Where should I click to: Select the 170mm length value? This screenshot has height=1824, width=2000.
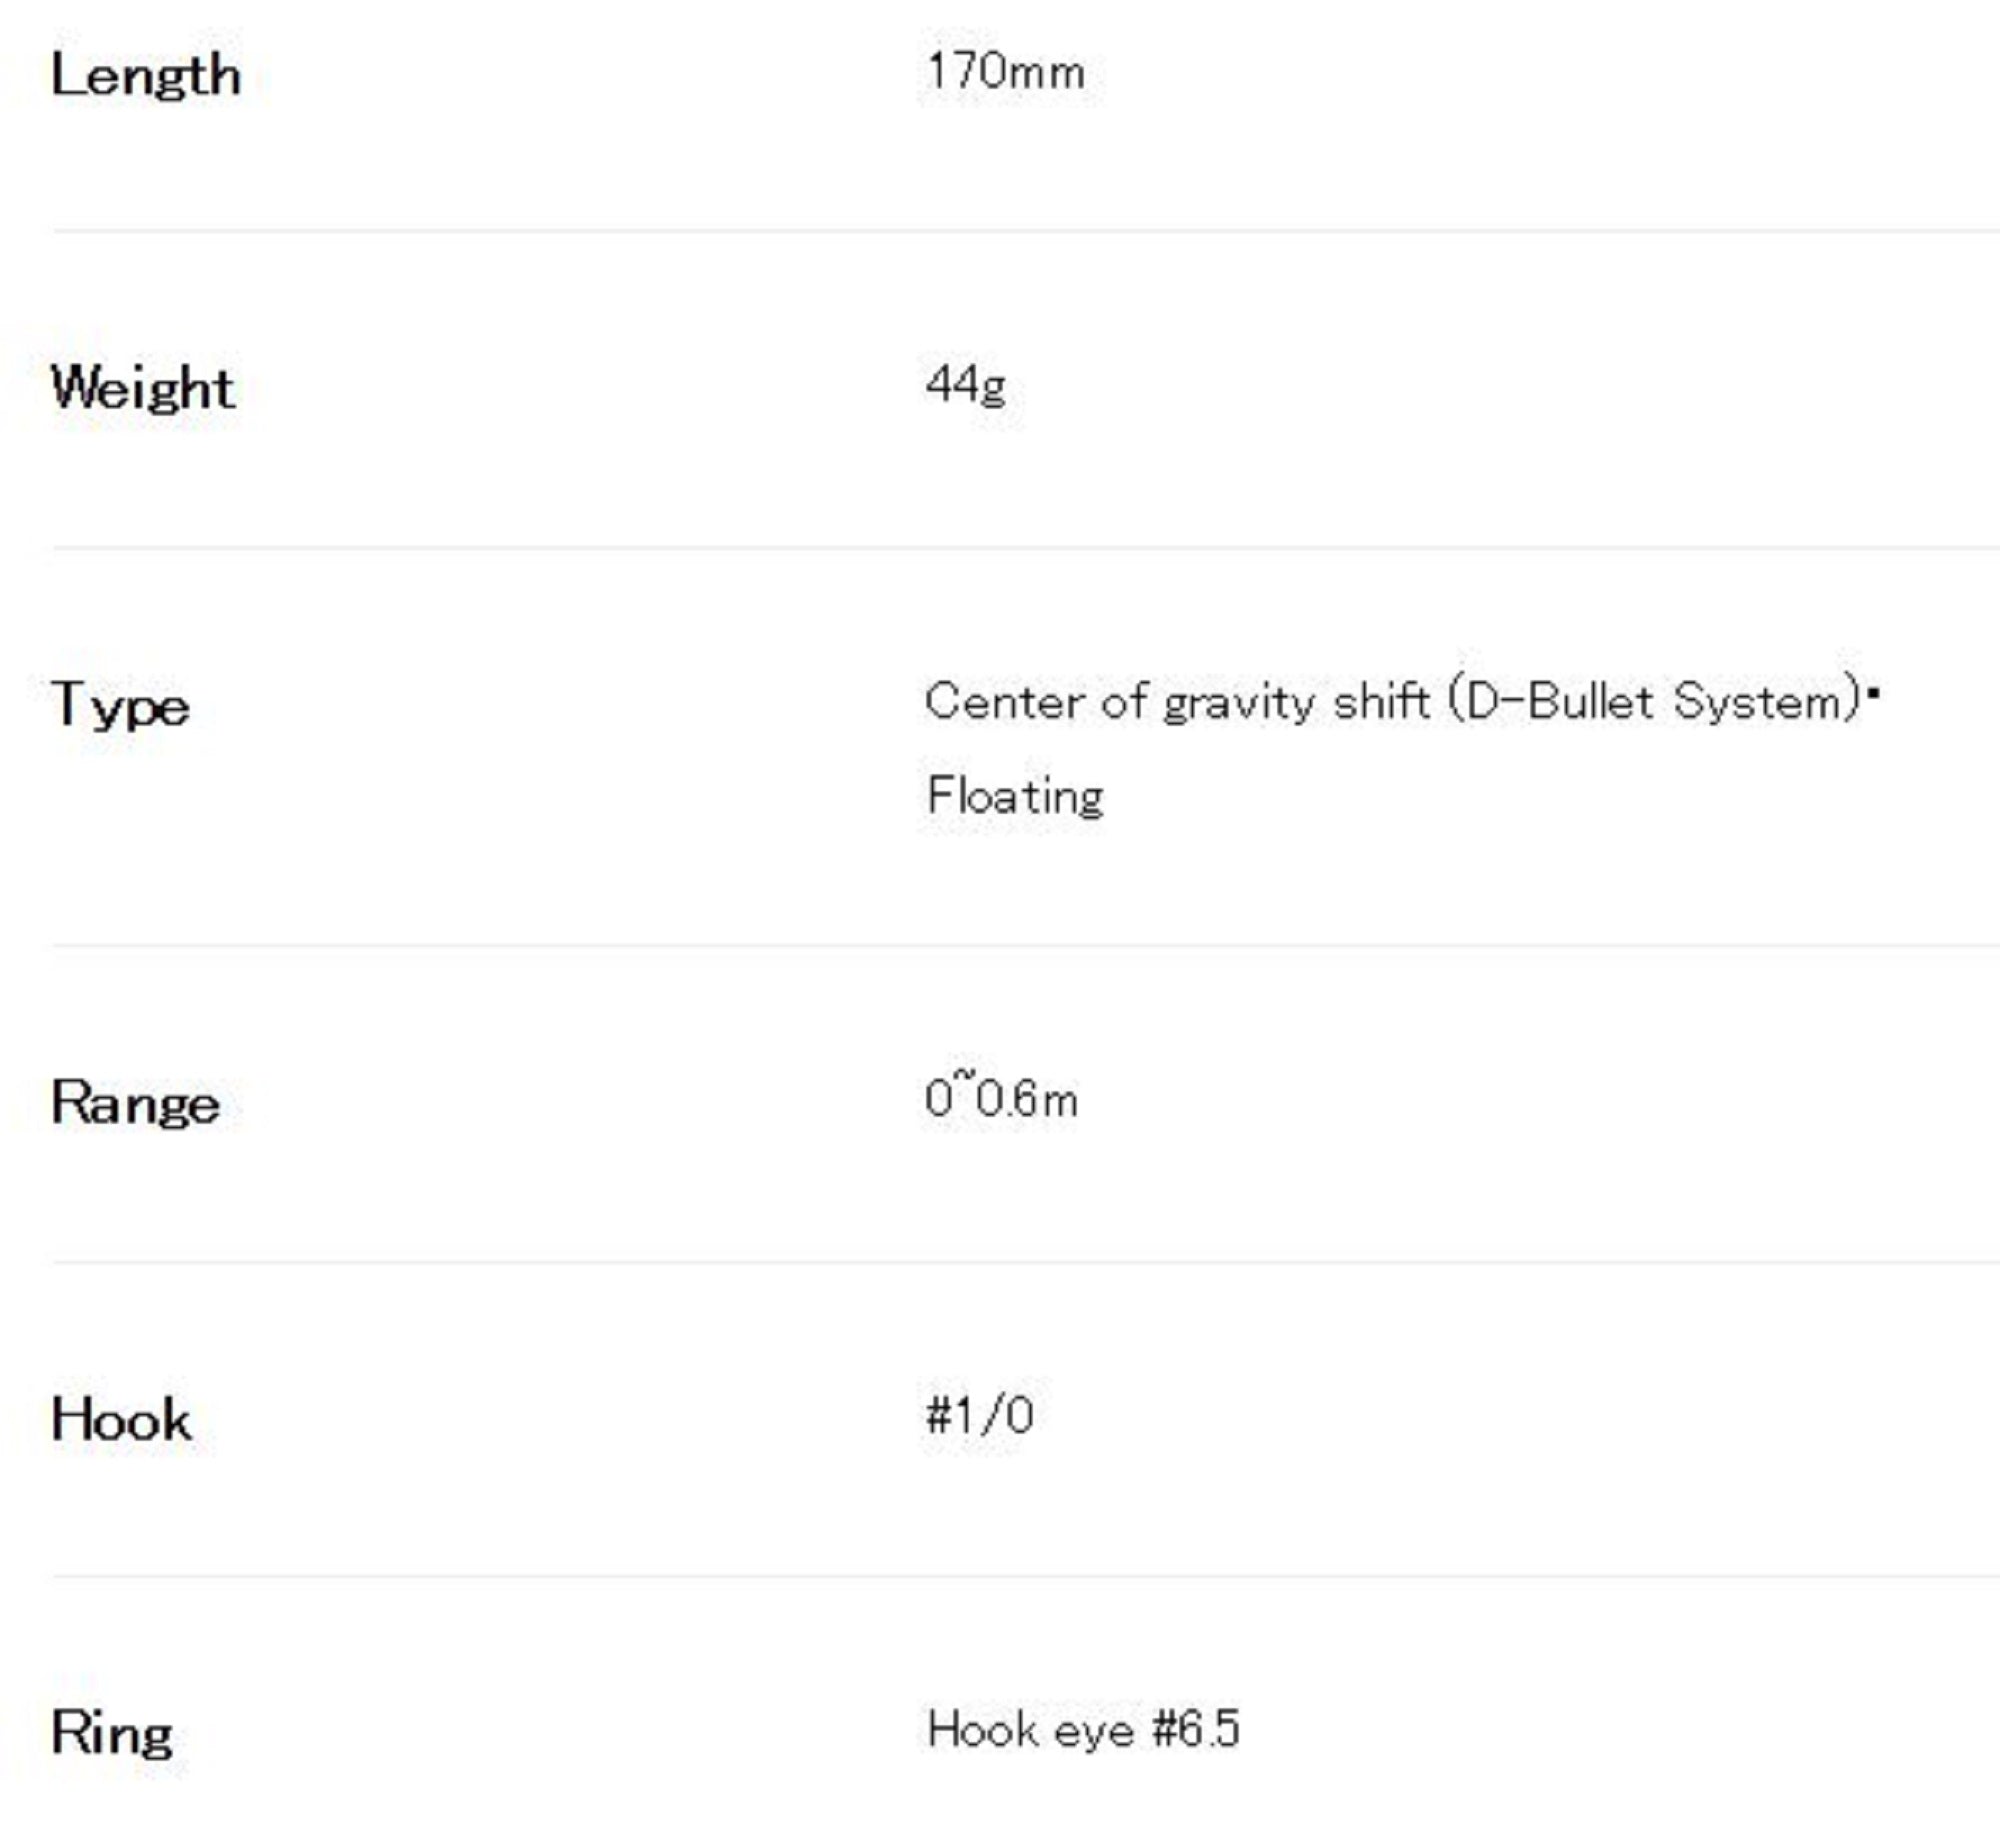coord(1005,72)
